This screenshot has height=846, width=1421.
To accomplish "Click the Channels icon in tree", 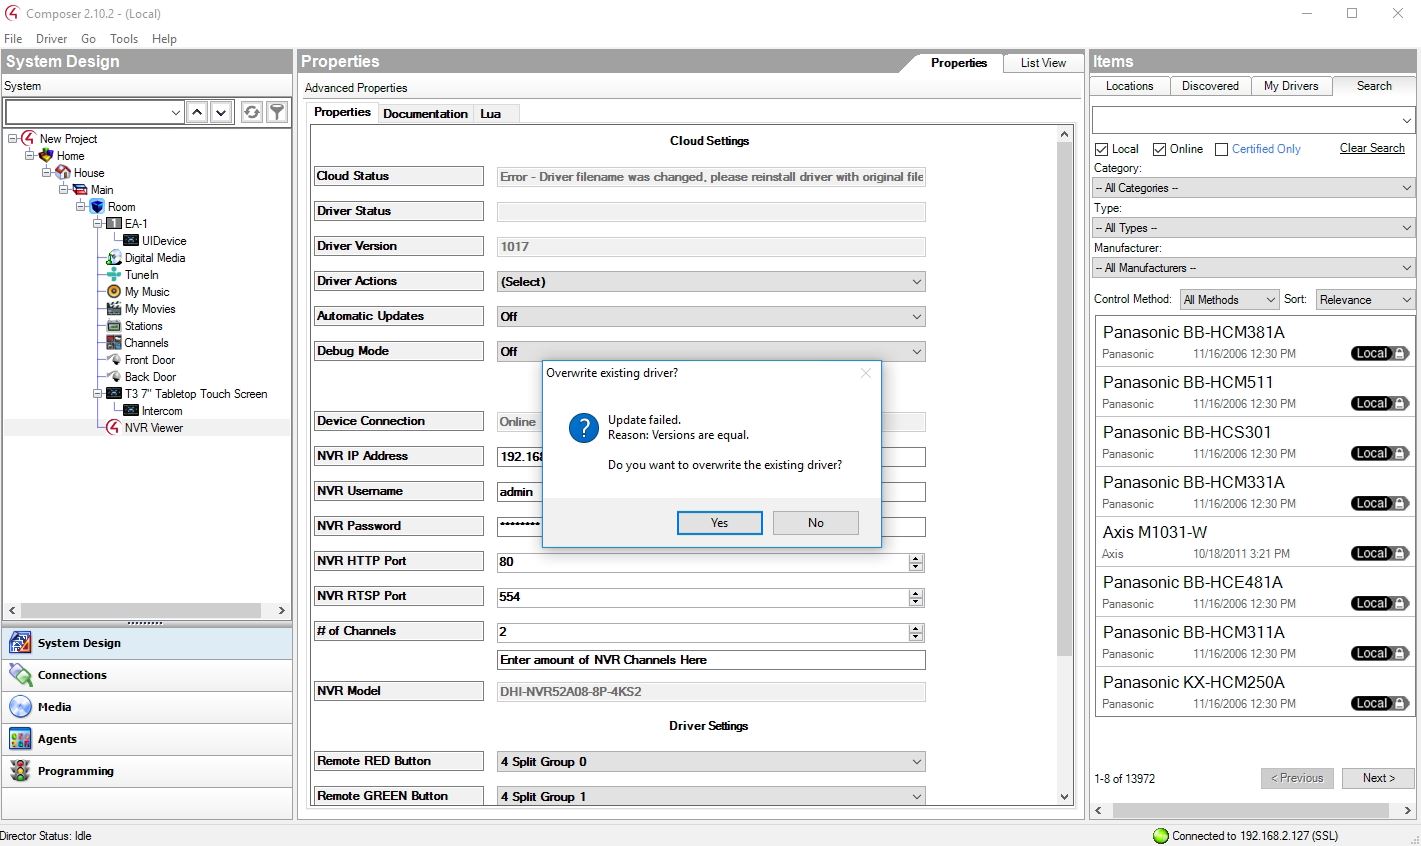I will tap(114, 342).
